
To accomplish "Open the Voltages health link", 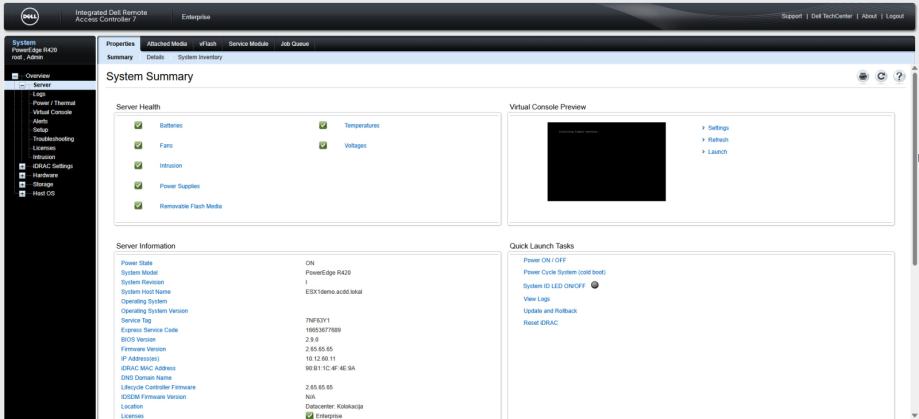I will coord(355,145).
